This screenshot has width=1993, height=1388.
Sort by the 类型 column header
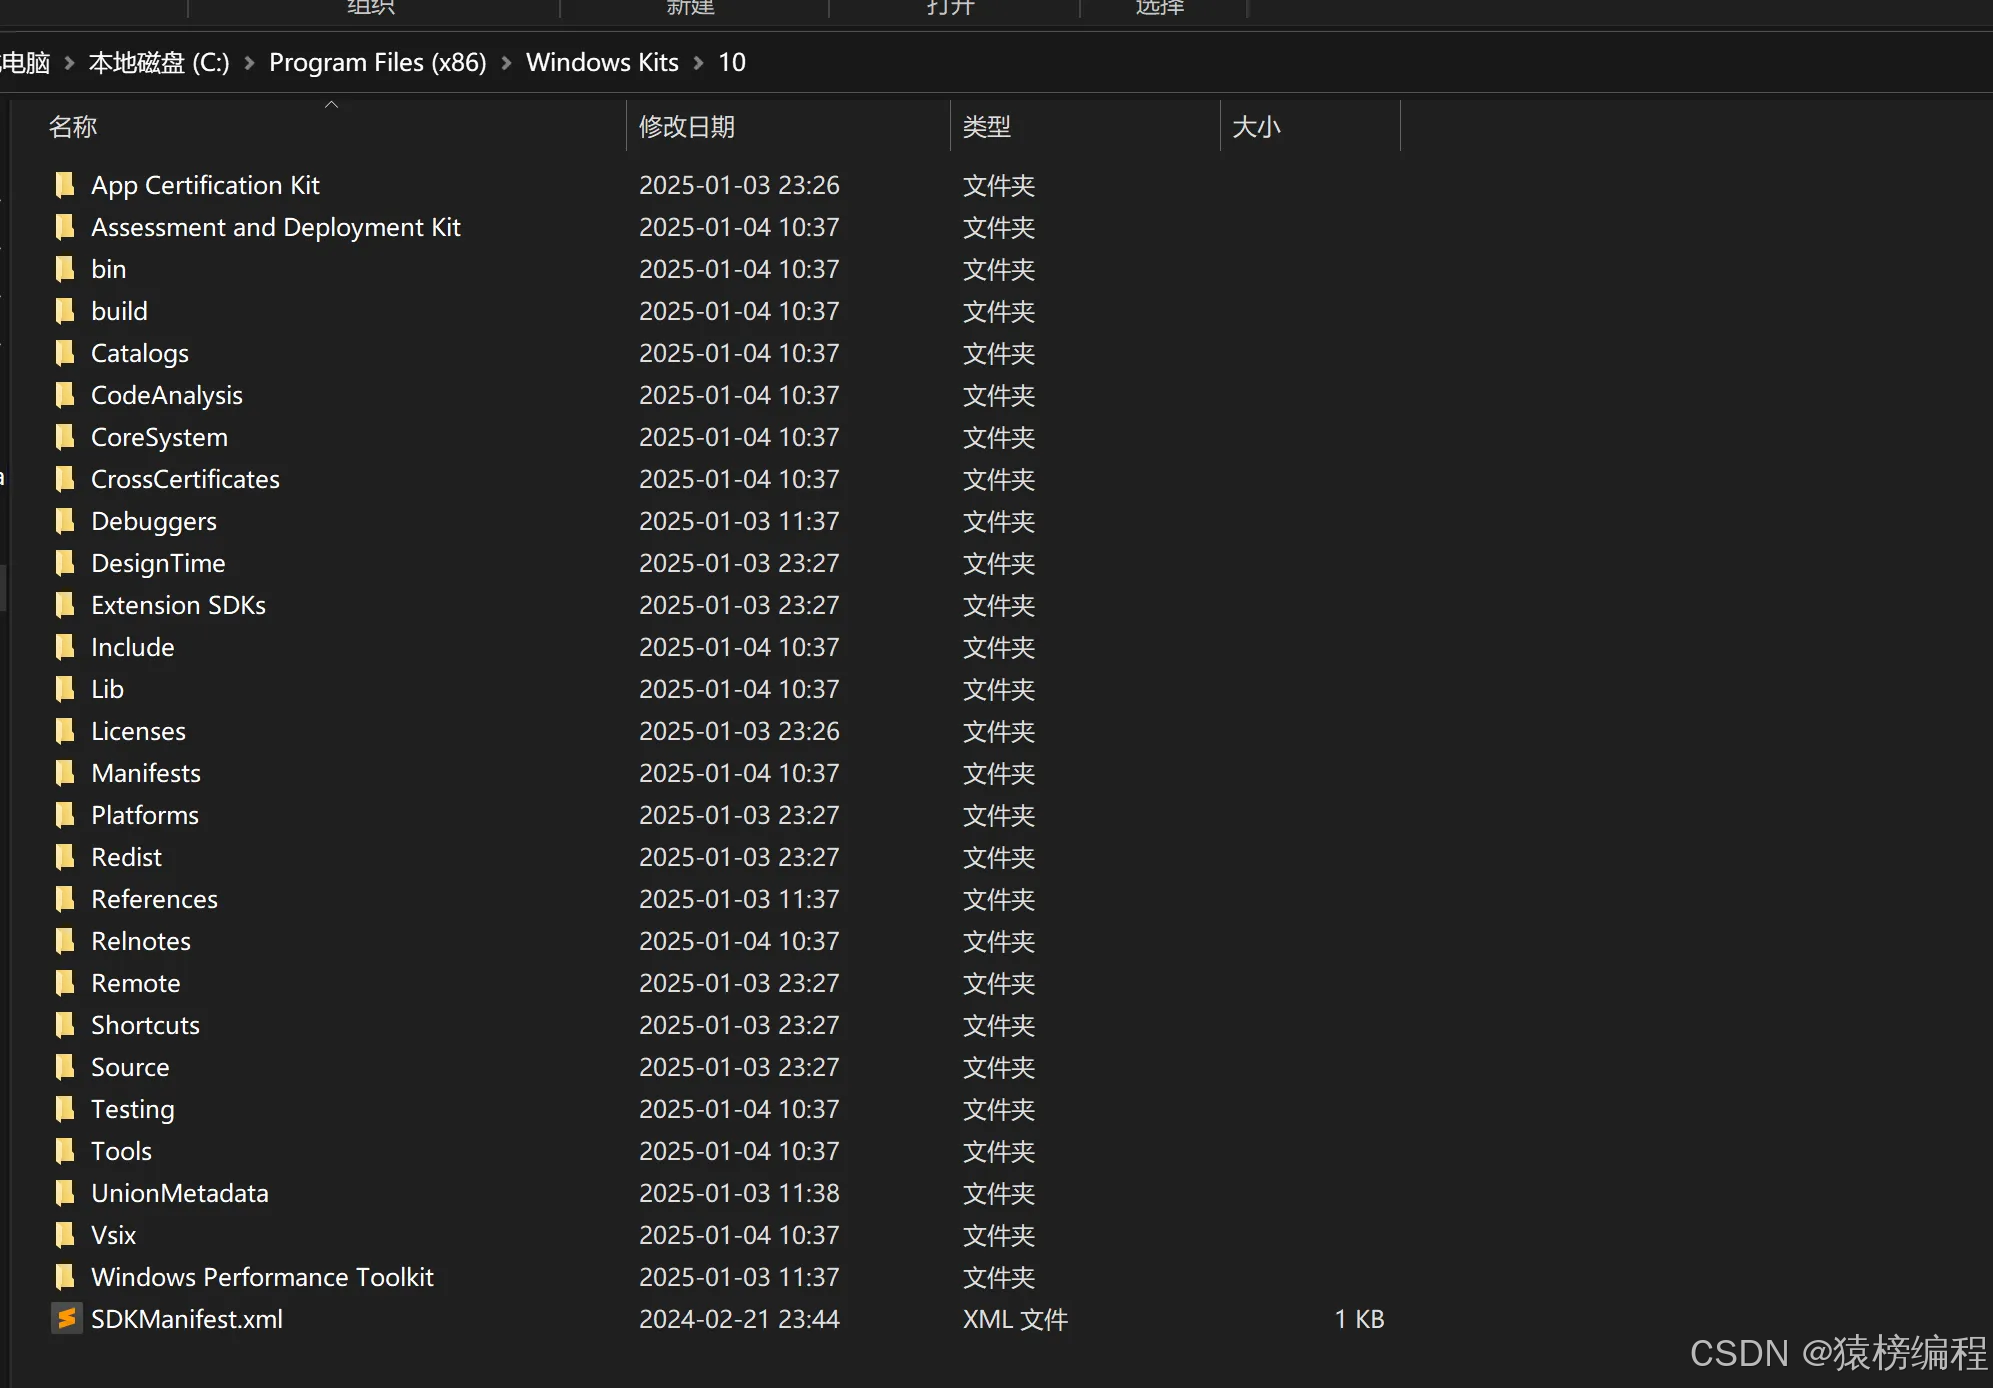pyautogui.click(x=986, y=127)
